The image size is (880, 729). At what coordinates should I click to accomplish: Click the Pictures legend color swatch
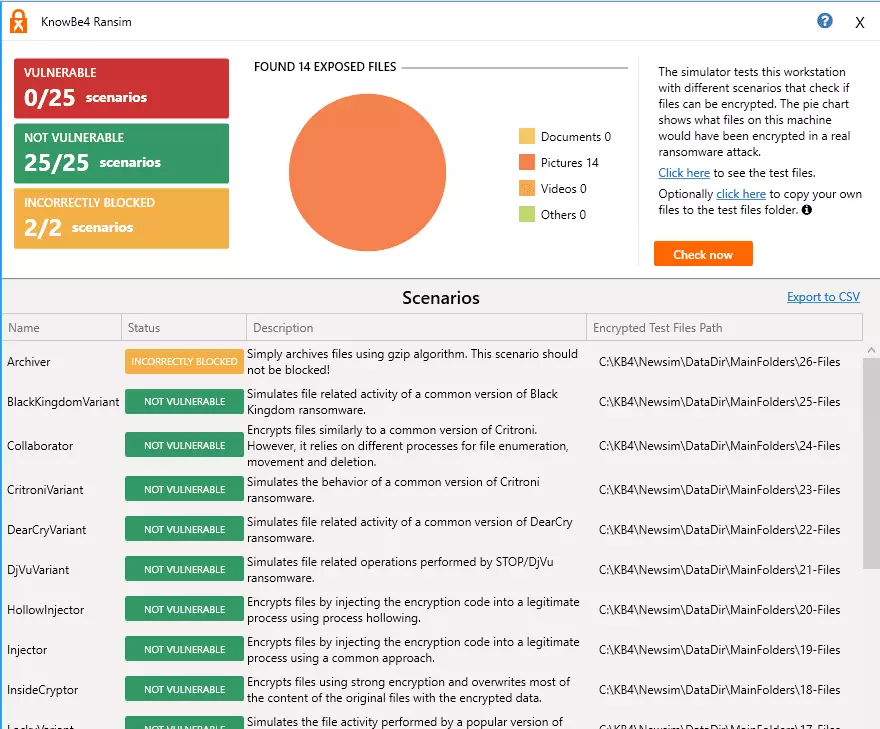tap(527, 163)
